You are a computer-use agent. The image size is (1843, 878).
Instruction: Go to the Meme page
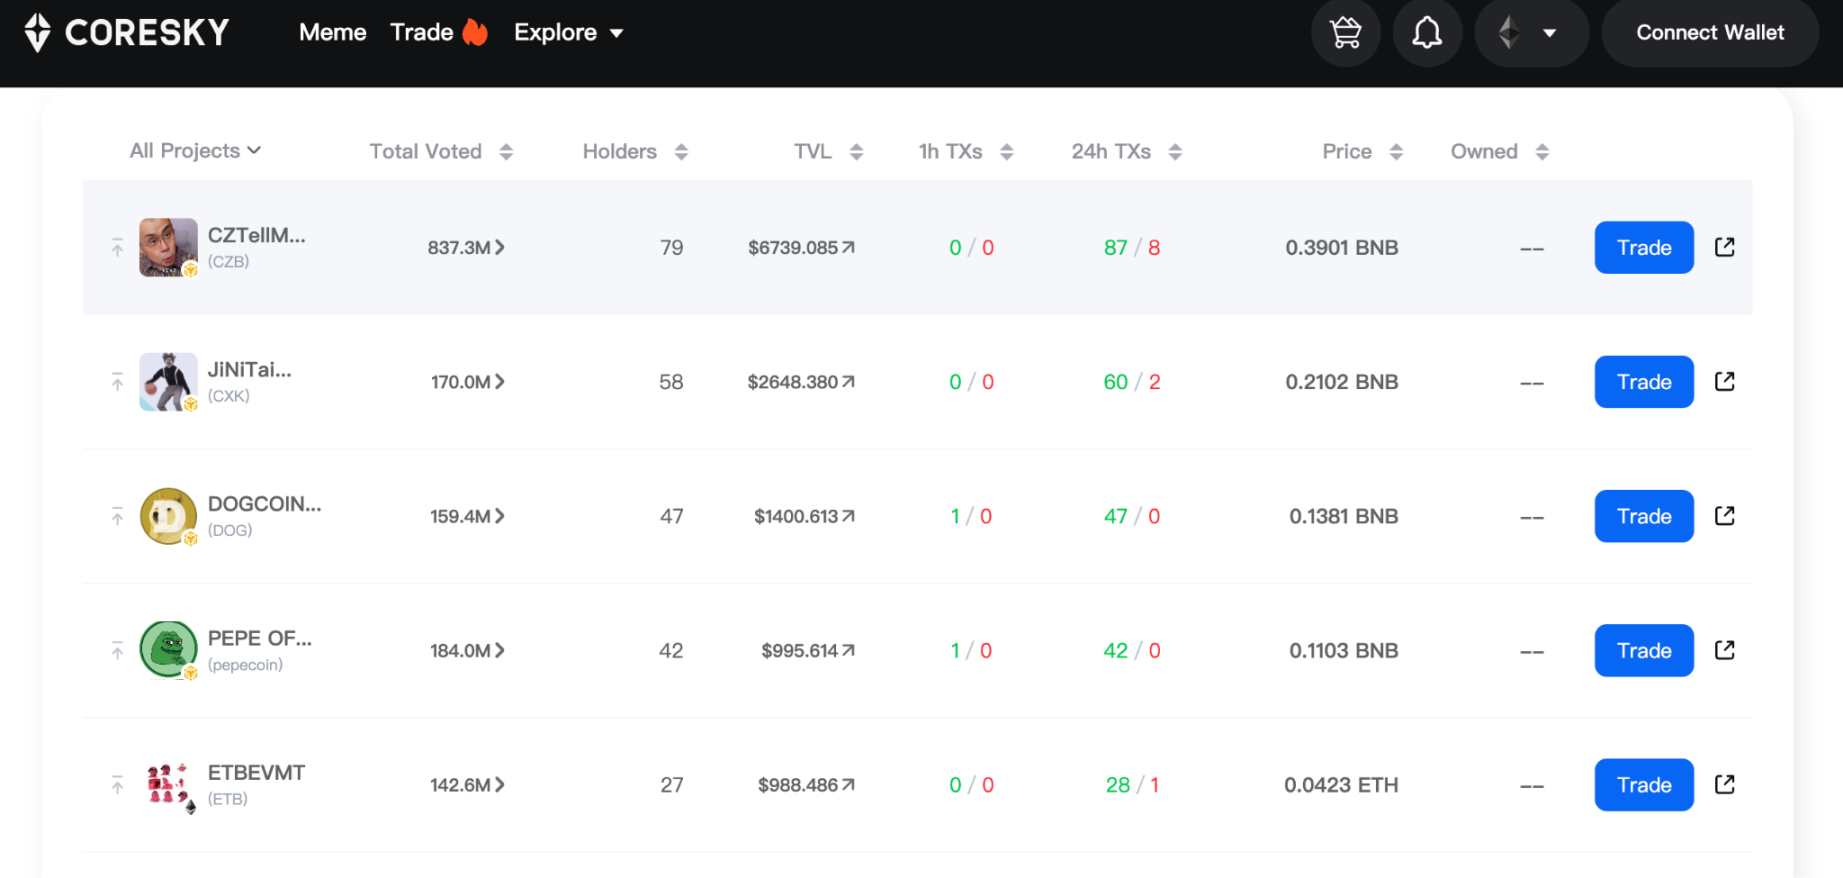pyautogui.click(x=332, y=33)
